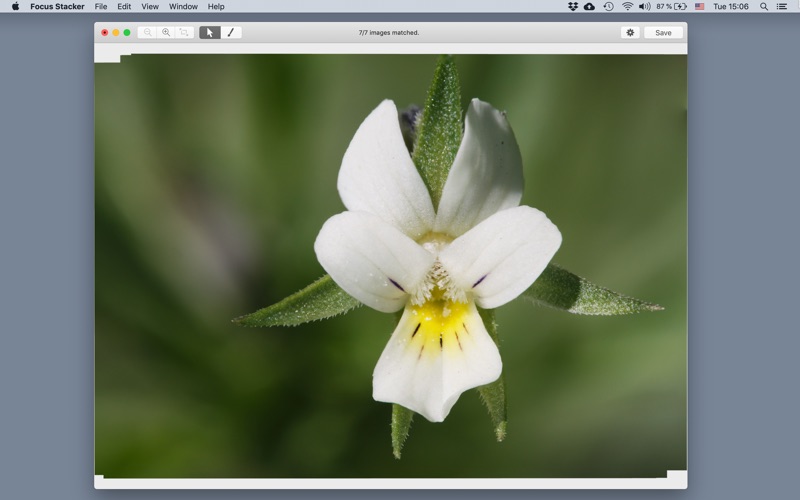Viewport: 800px width, 500px height.
Task: Click the Dropbox menu bar icon
Action: (572, 6)
